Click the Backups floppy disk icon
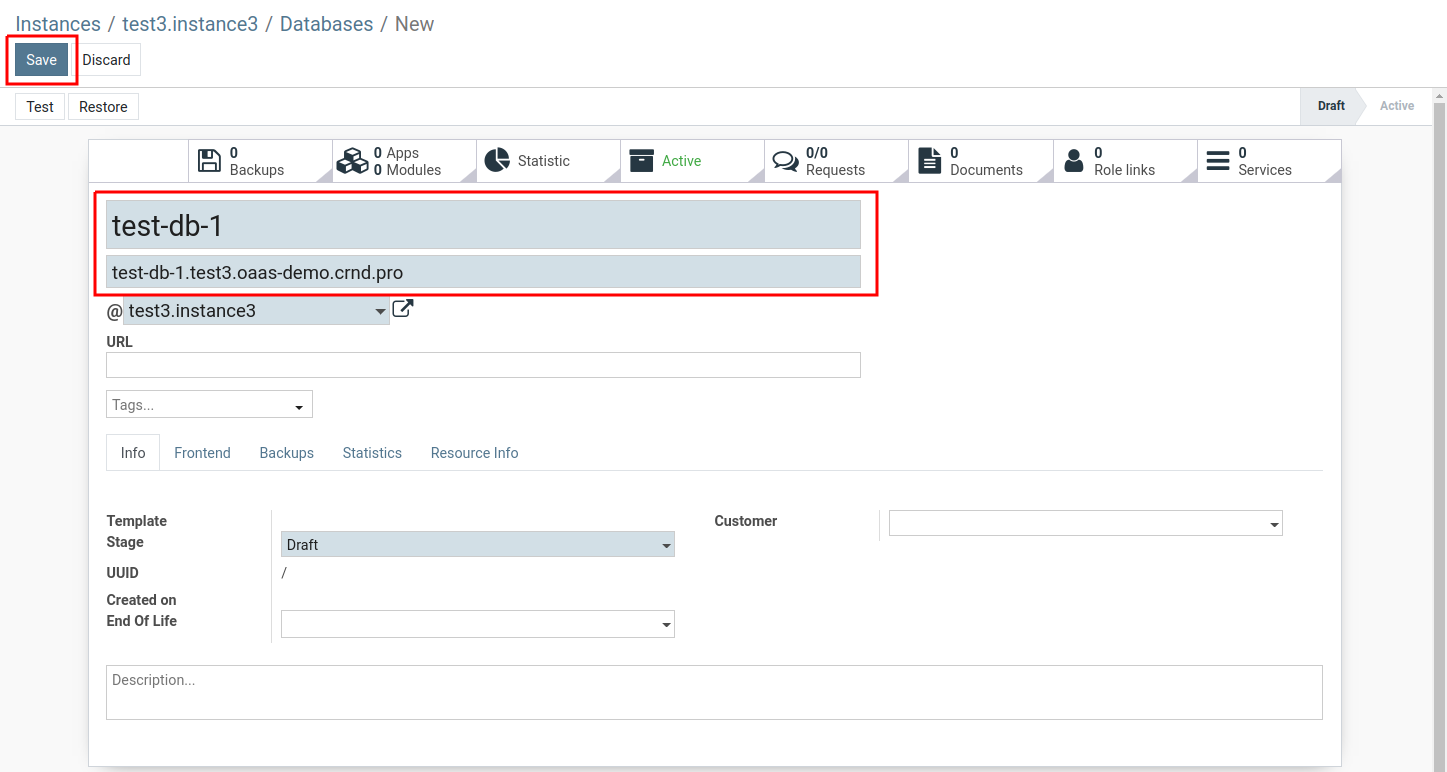Screen dimensions: 1447x772 click(x=209, y=161)
